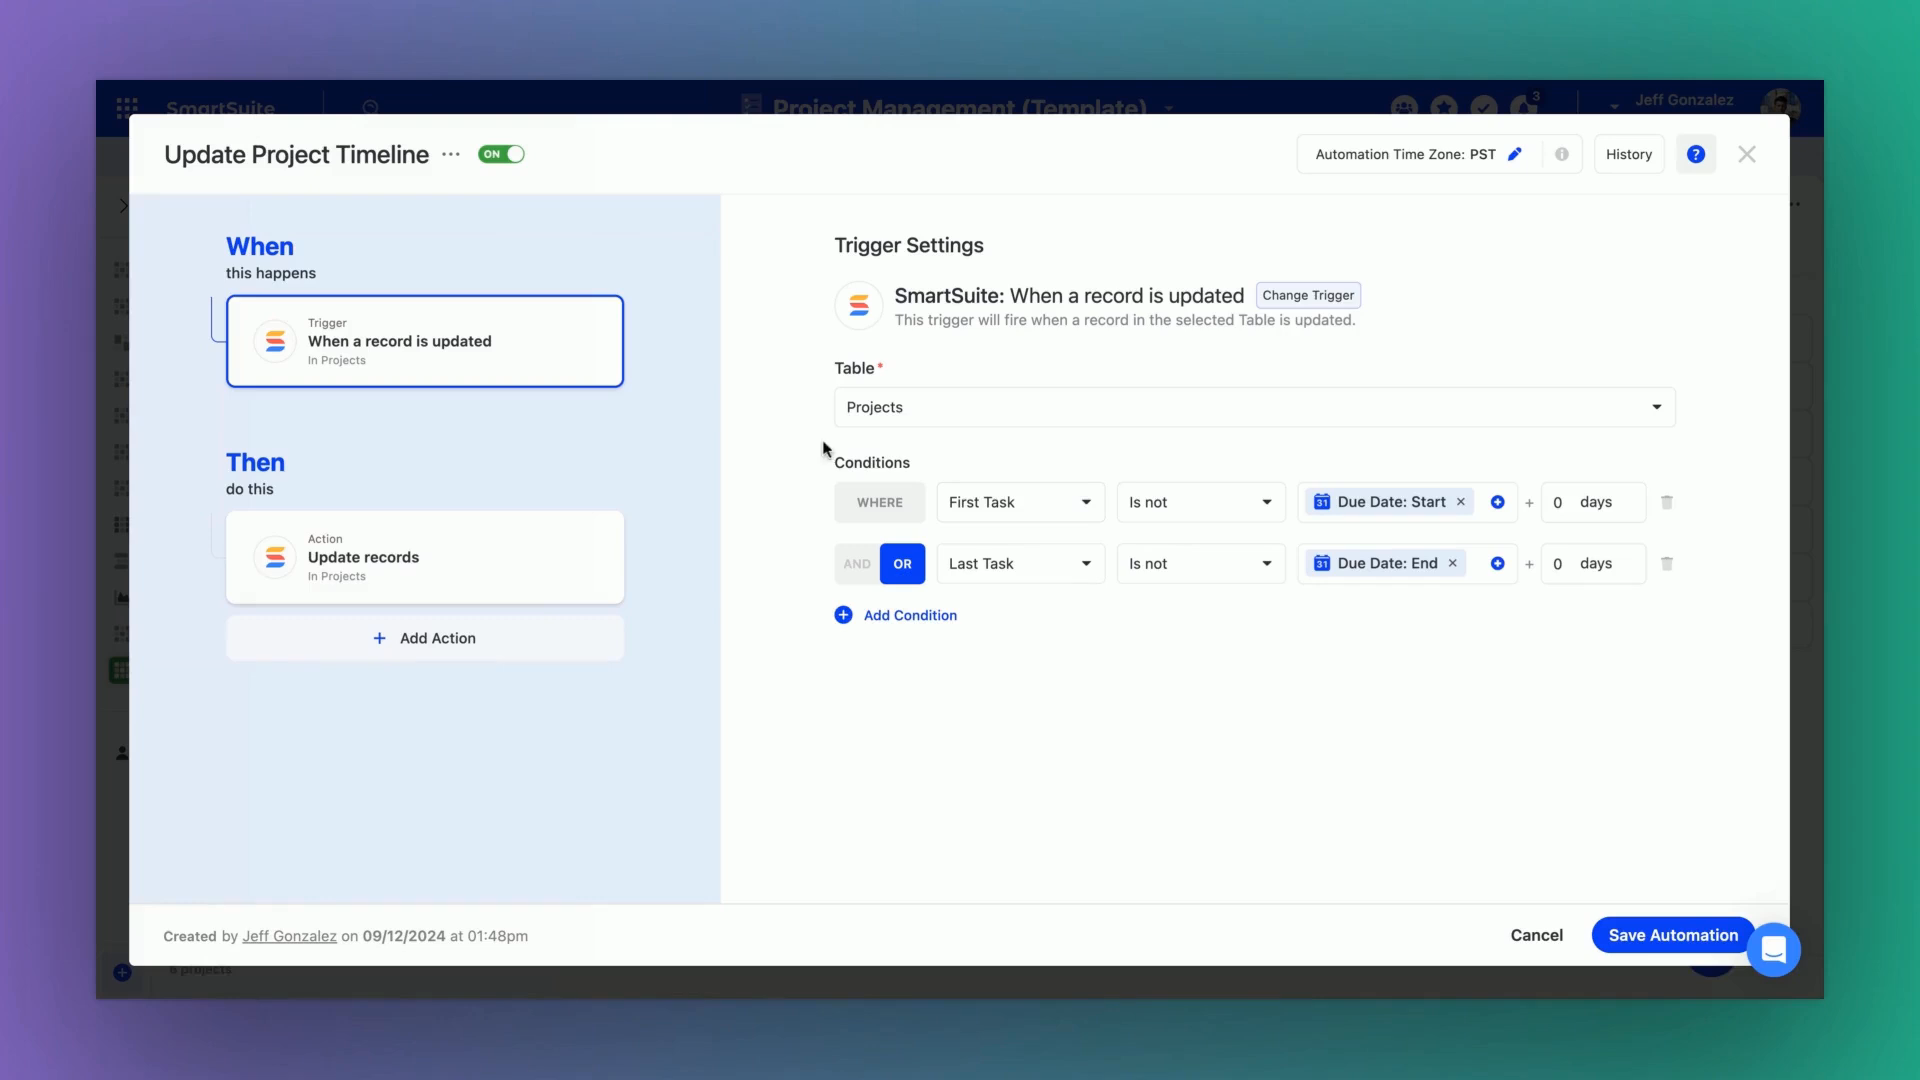The height and width of the screenshot is (1080, 1920).
Task: Switch condition logic to AND
Action: [857, 564]
